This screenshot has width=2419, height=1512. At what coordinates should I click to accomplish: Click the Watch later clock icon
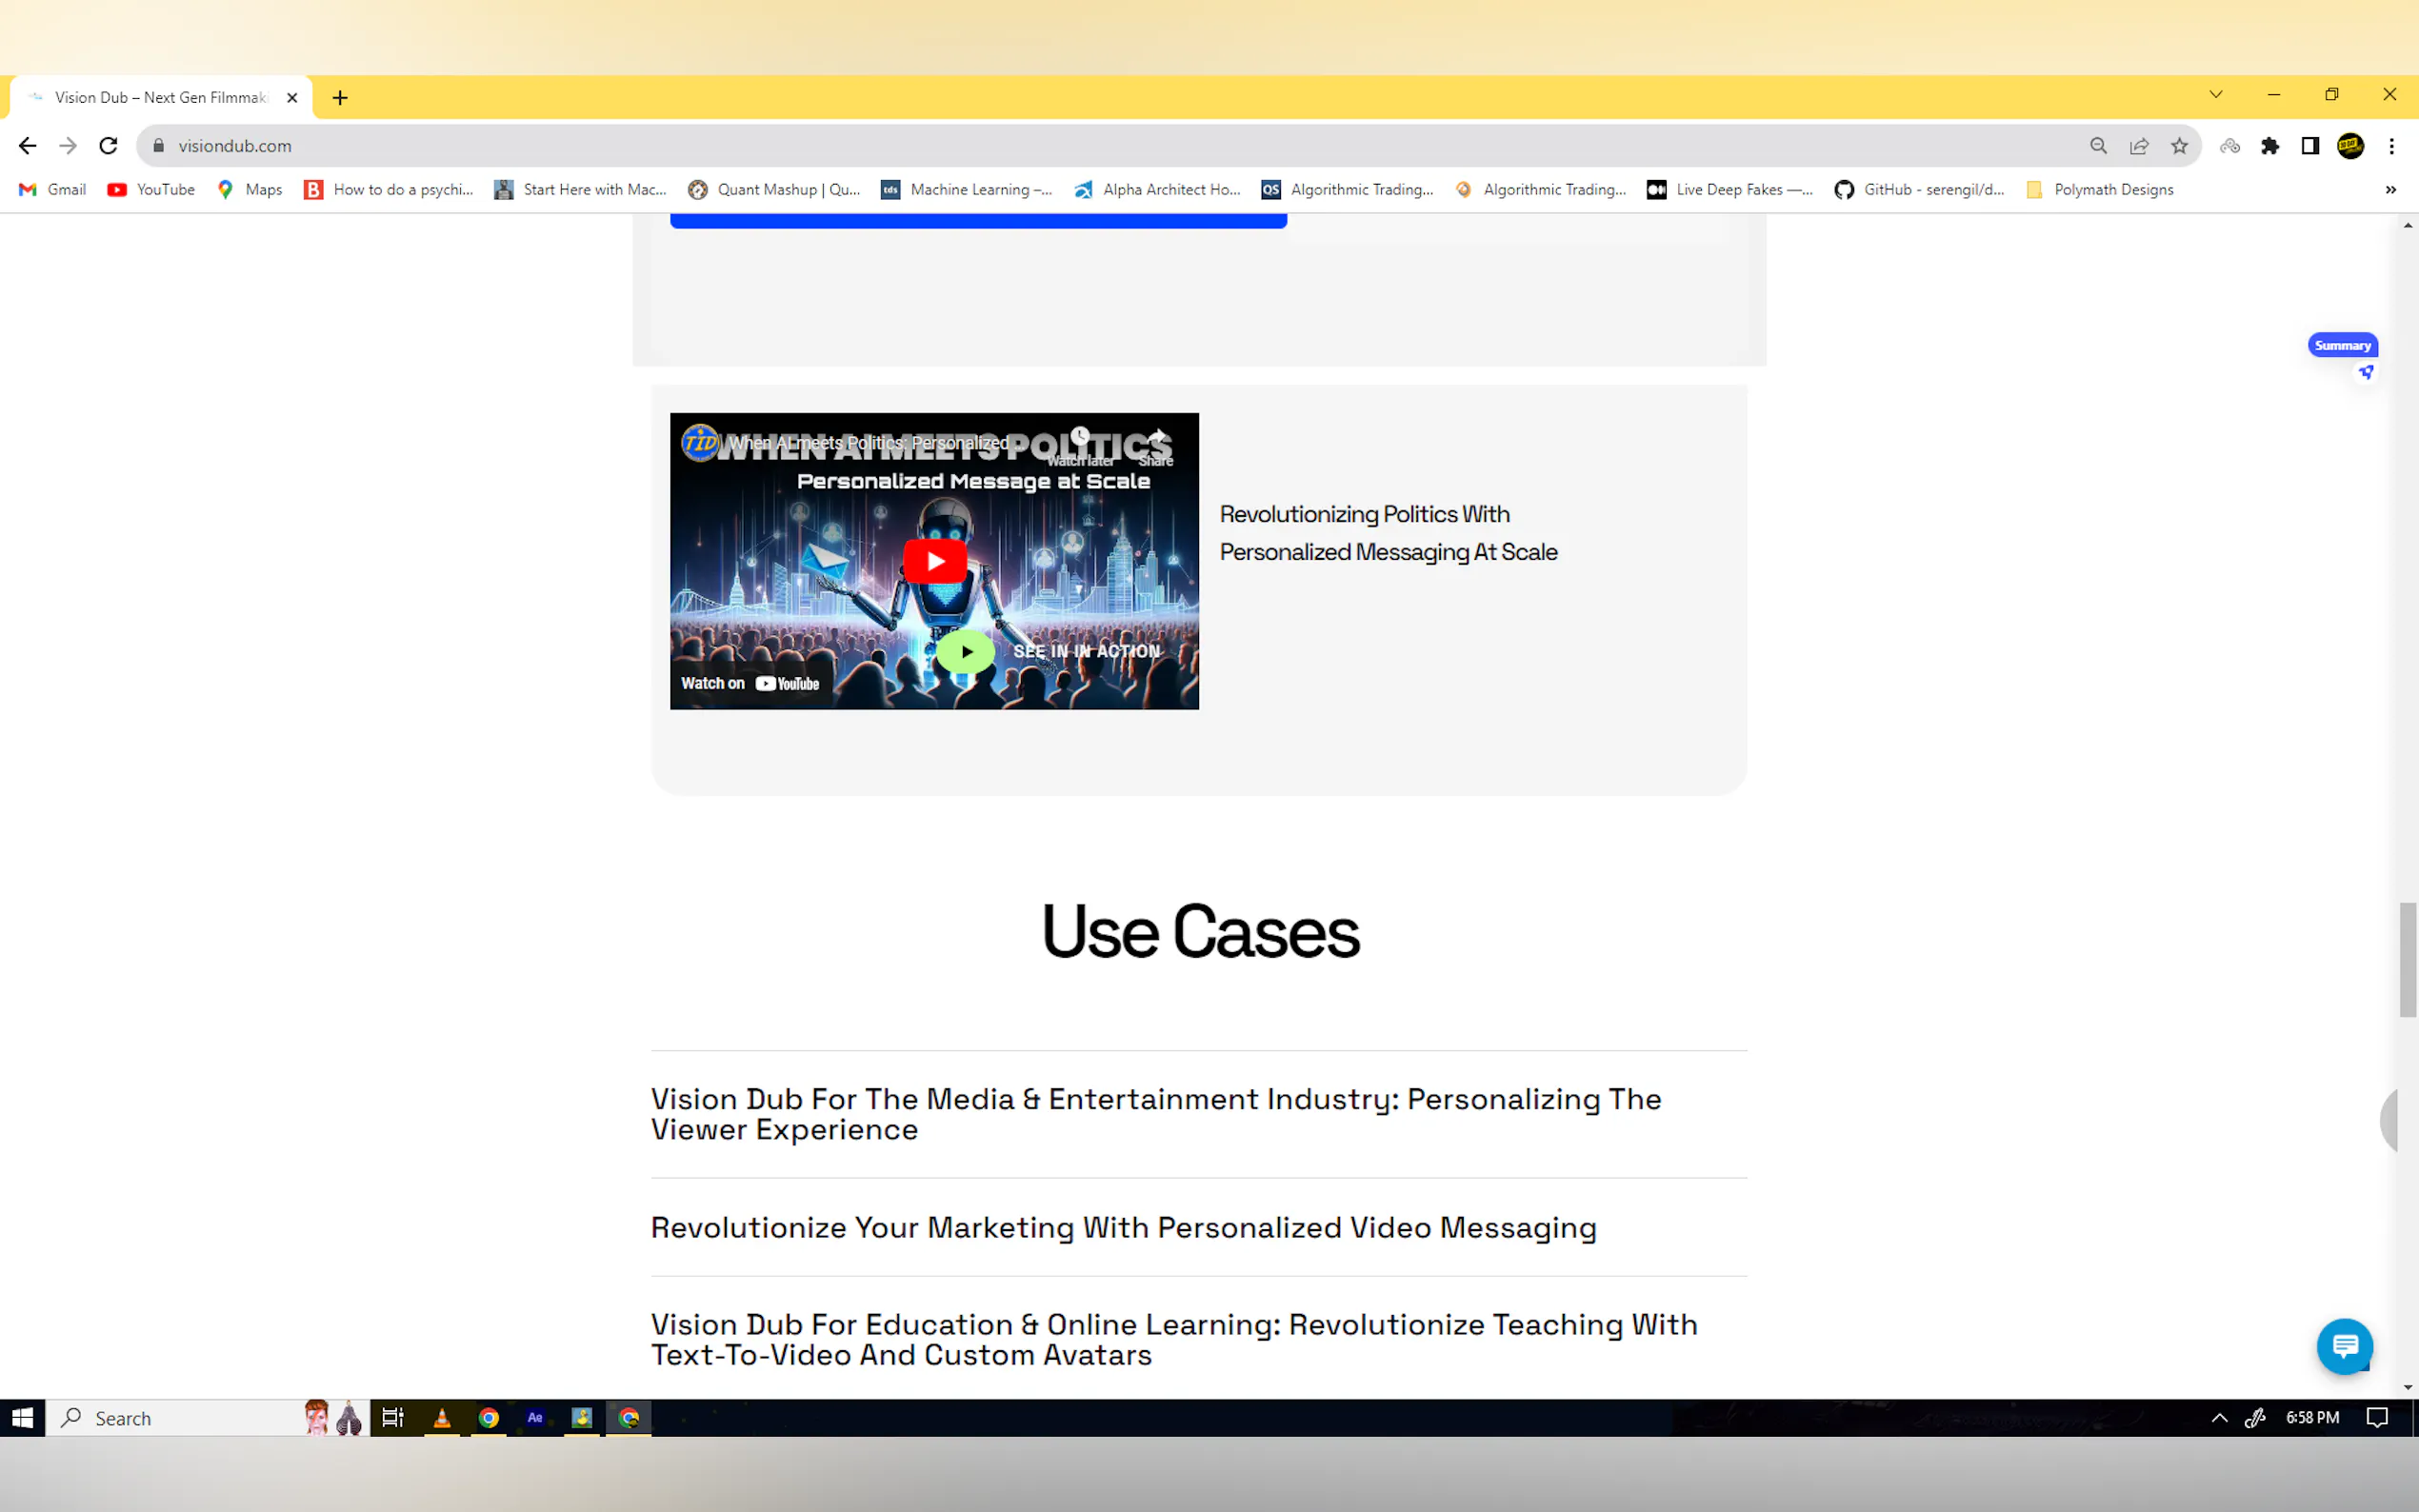[x=1080, y=437]
